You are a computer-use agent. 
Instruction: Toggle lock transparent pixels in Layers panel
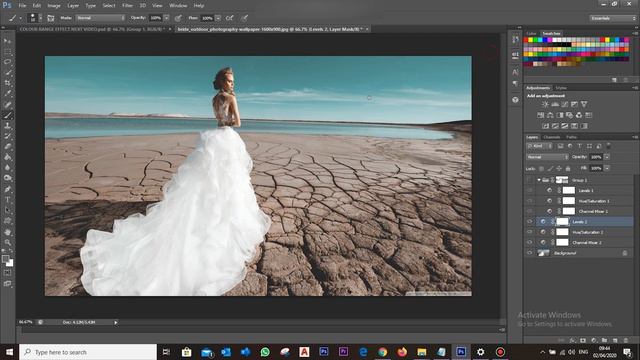[x=542, y=168]
